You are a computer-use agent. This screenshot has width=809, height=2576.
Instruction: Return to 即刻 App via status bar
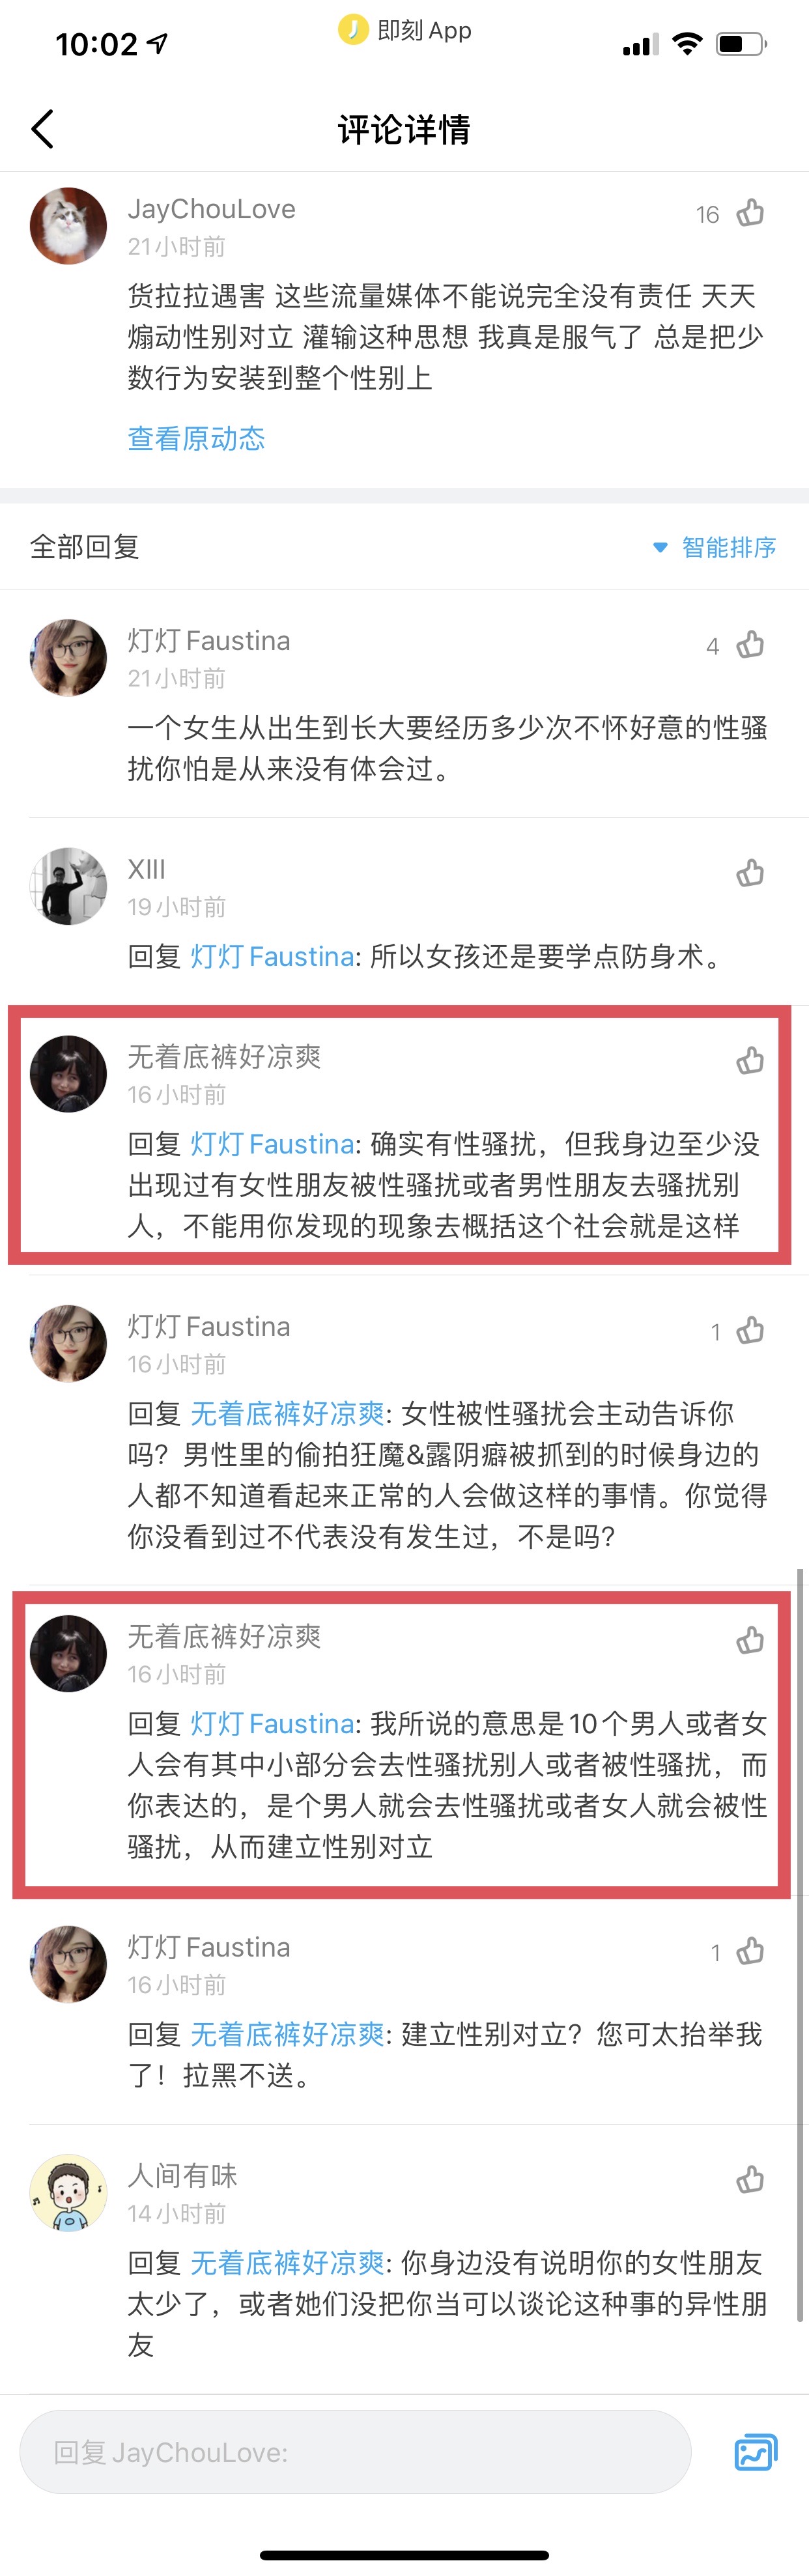pos(405,30)
